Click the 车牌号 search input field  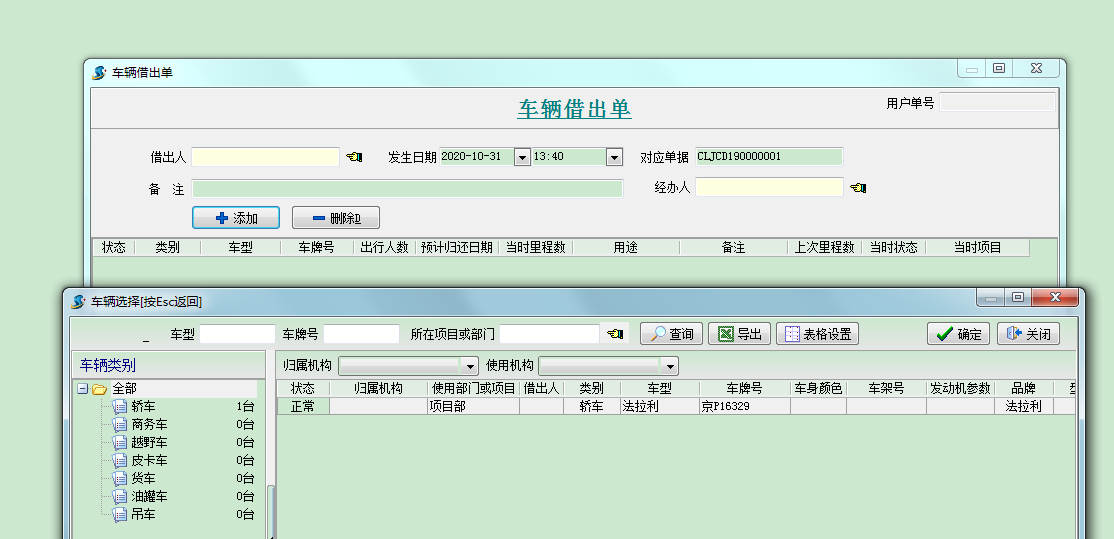362,334
